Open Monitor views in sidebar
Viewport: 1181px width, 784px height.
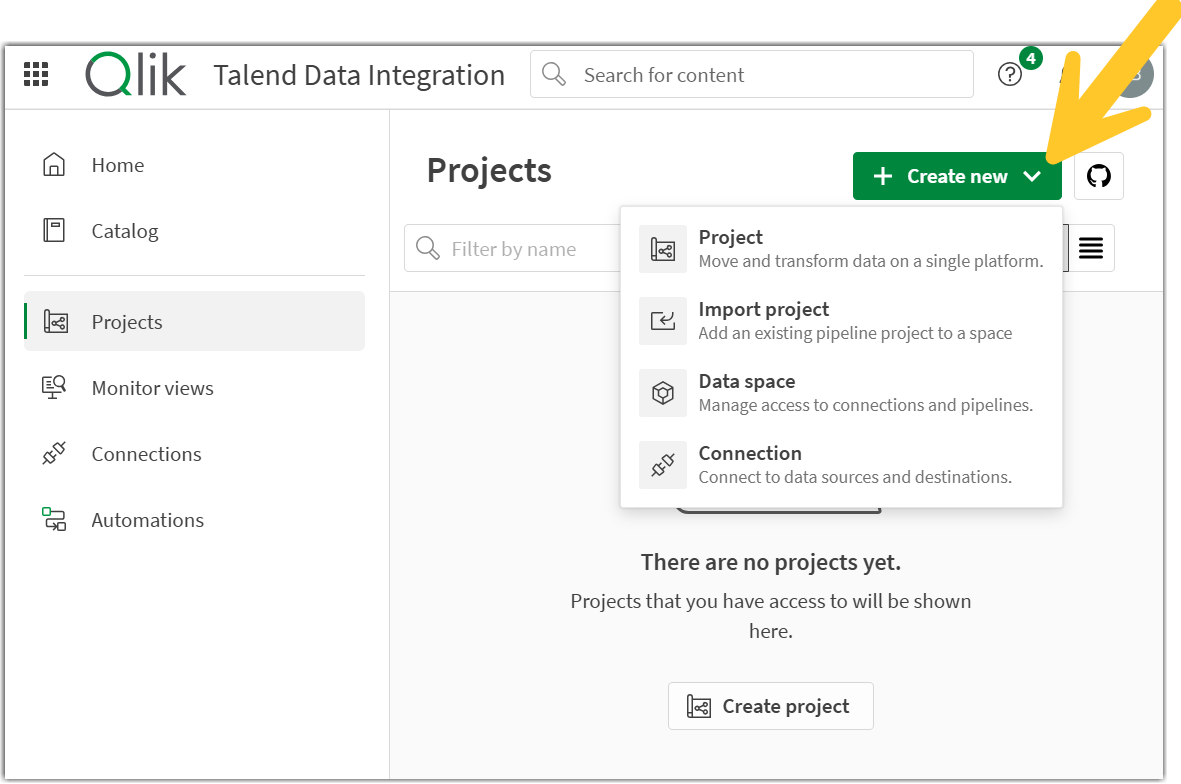194,388
